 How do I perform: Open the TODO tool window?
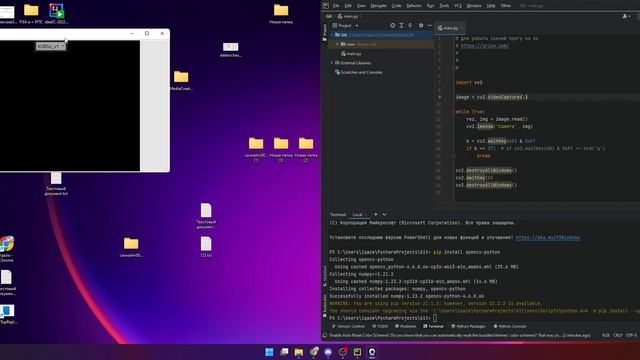click(380, 326)
